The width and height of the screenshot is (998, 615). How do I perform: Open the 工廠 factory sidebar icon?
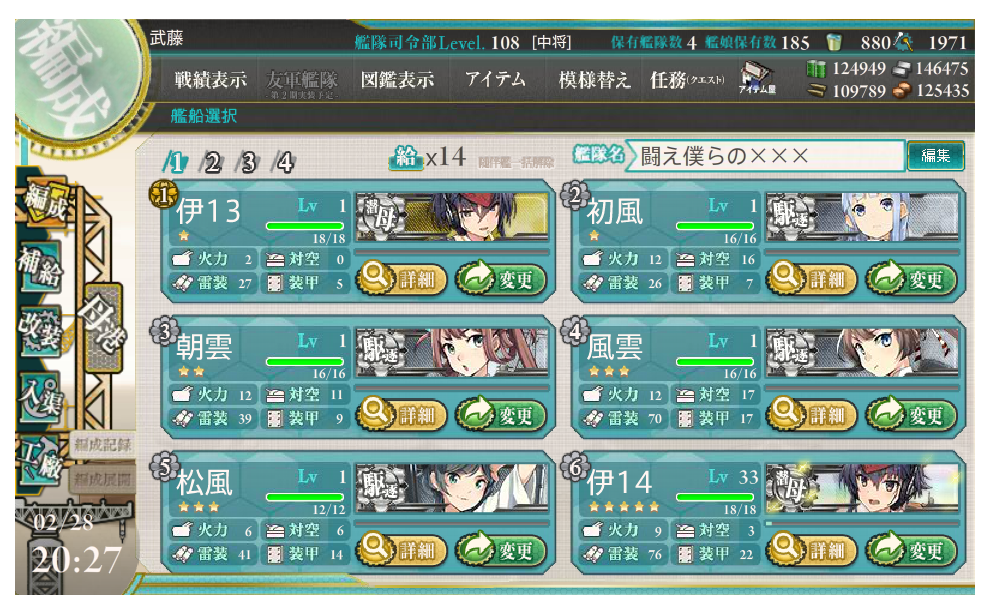pyautogui.click(x=41, y=460)
